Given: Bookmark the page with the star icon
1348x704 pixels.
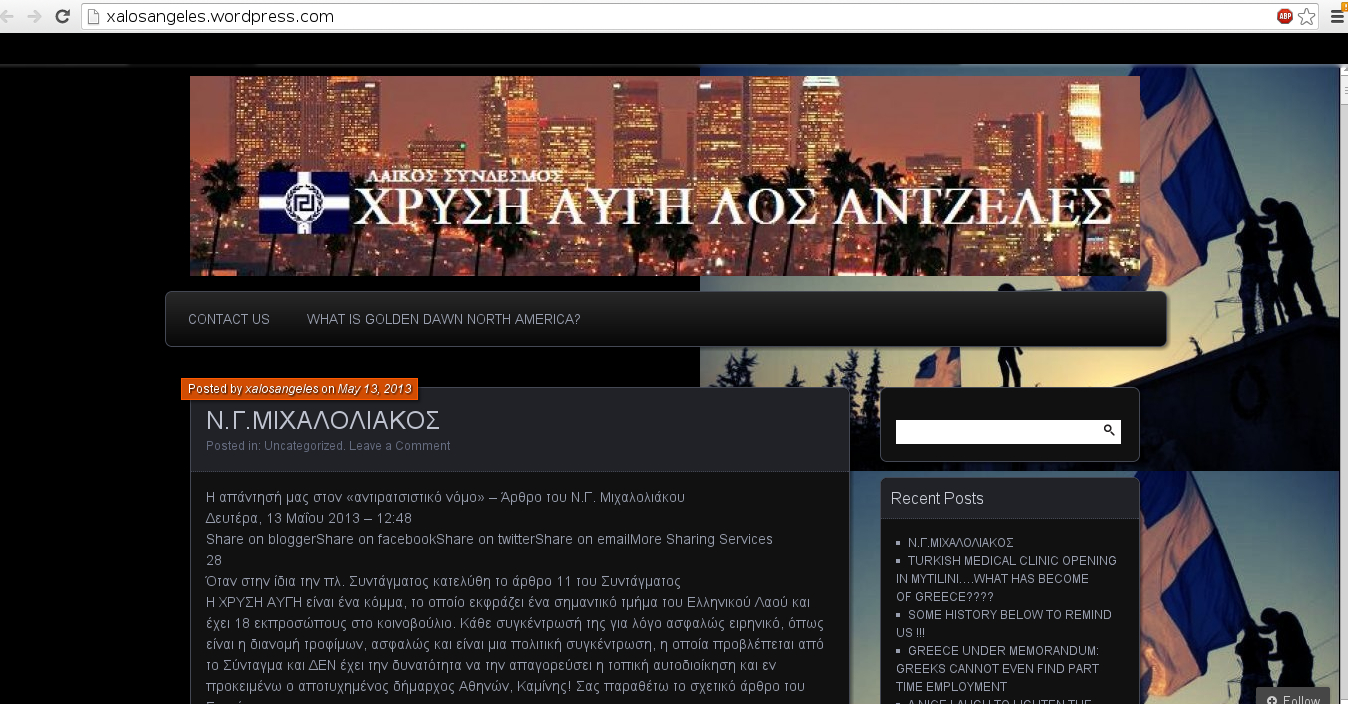Looking at the screenshot, I should coord(1306,16).
